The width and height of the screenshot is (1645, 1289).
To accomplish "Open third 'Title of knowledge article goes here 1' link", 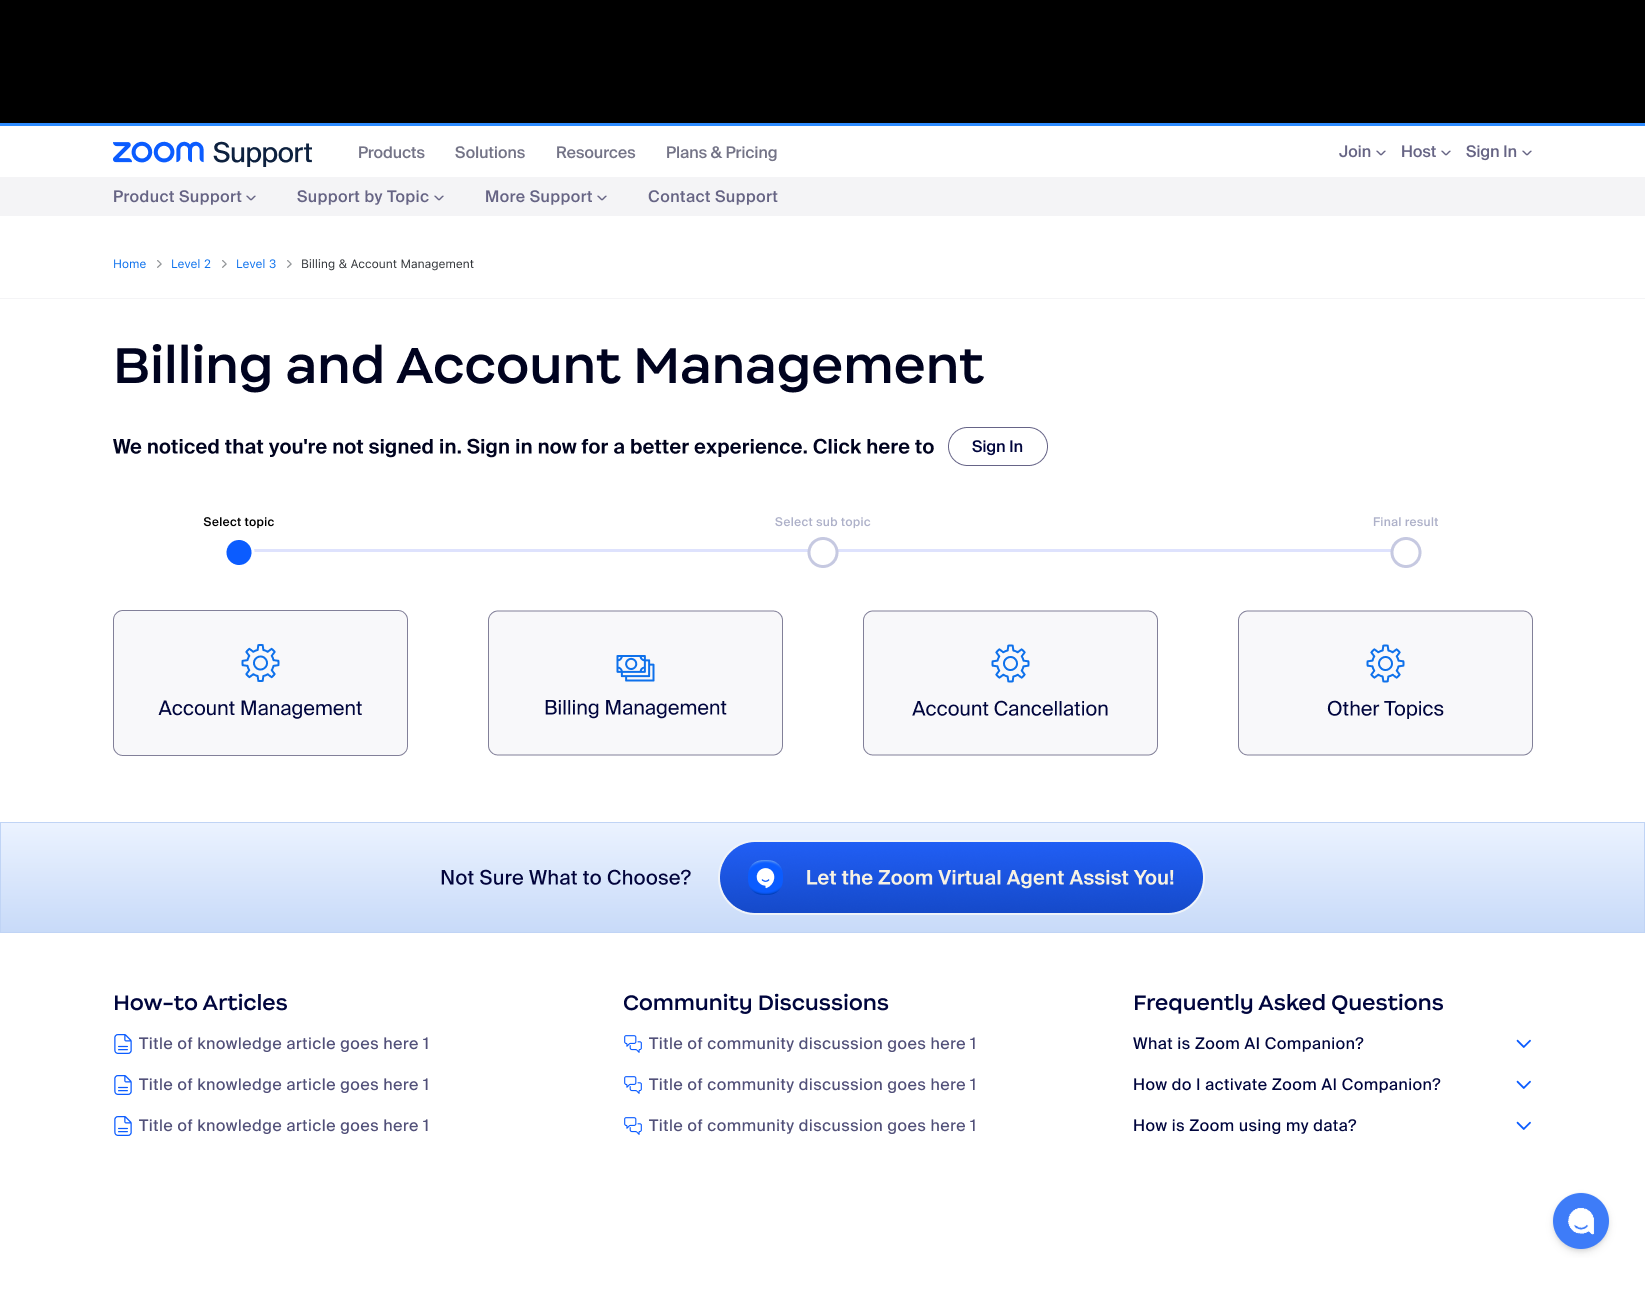I will pos(284,1126).
